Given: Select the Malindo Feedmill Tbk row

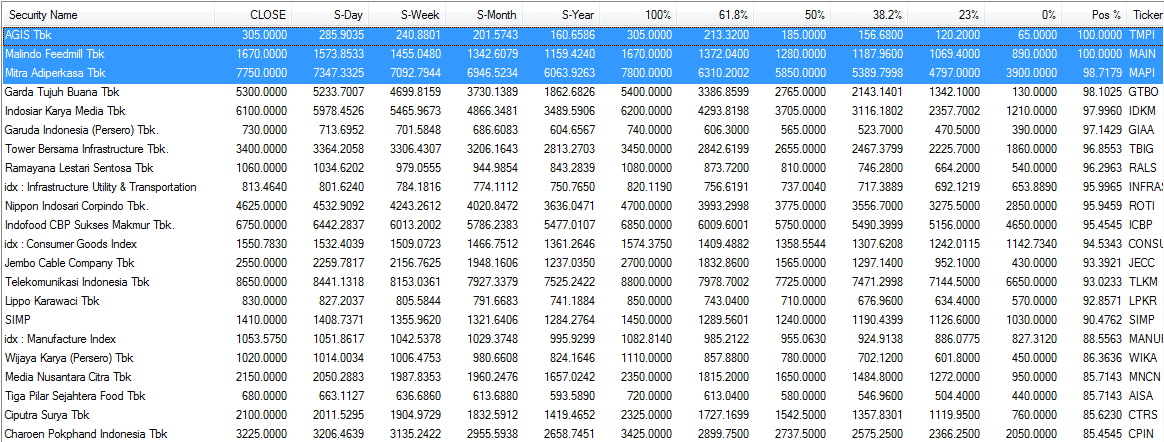Looking at the screenshot, I should tap(582, 54).
